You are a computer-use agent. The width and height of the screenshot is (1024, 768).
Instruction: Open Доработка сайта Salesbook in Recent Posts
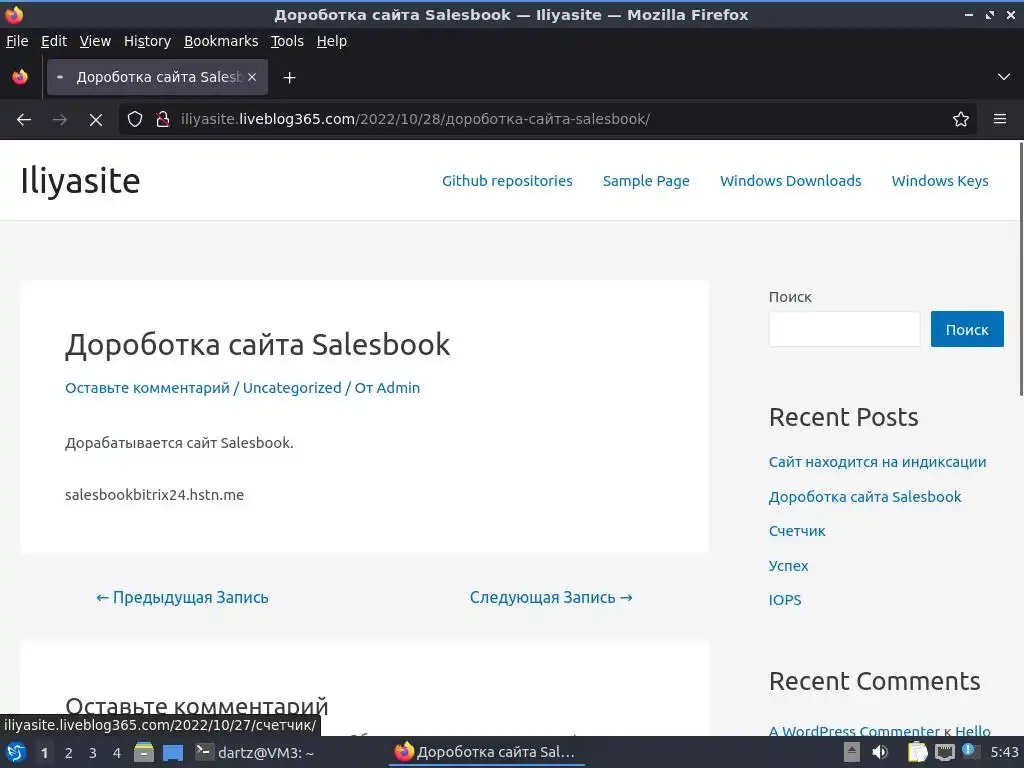pos(865,497)
